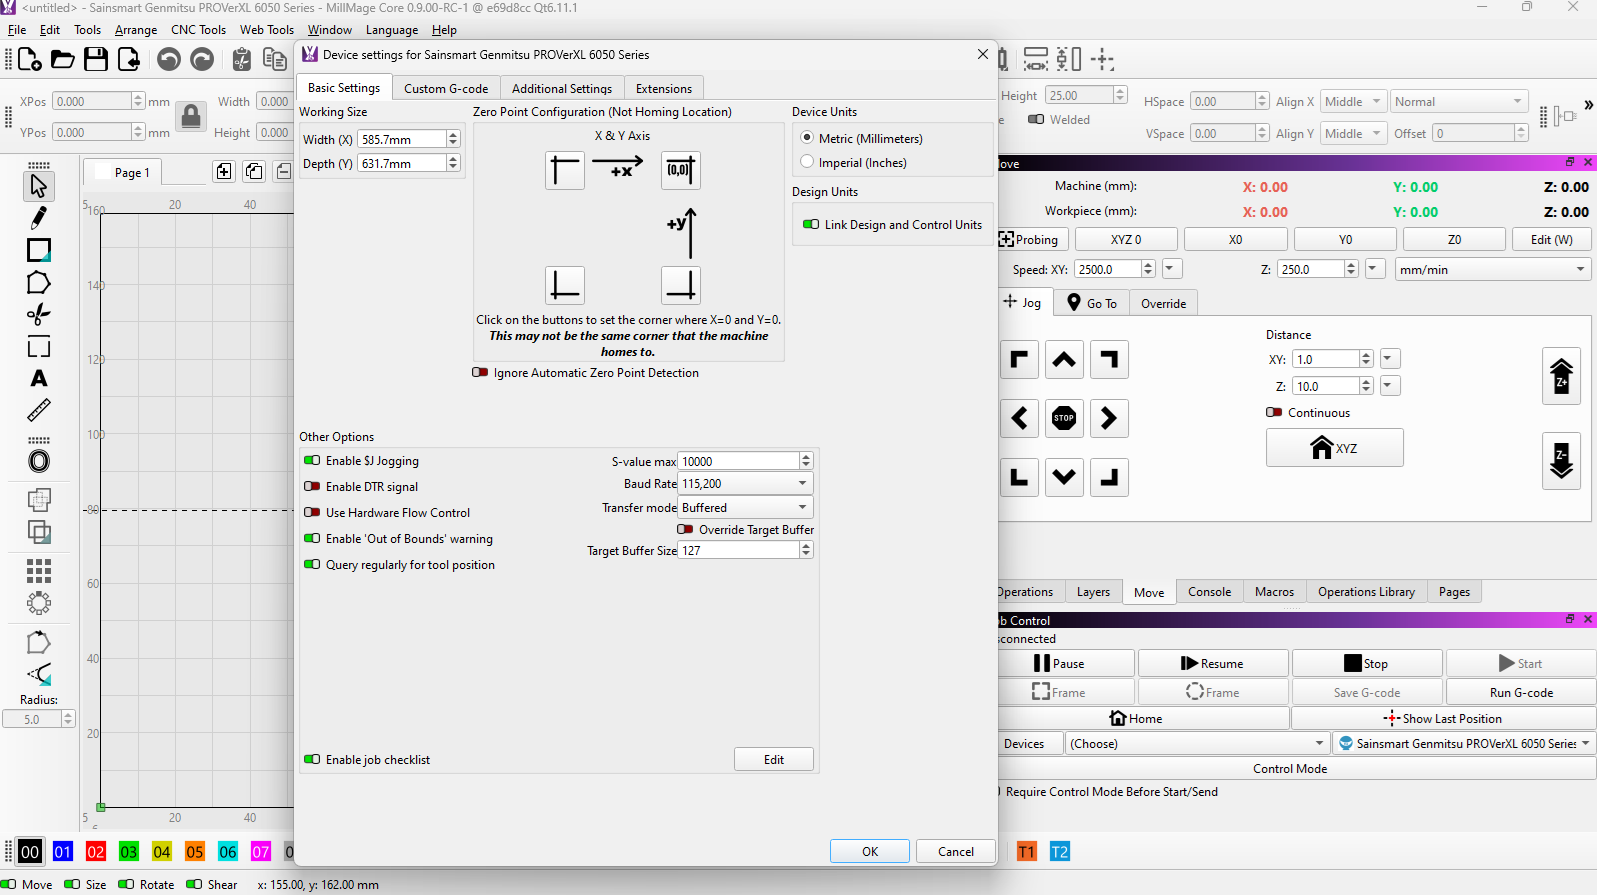Toggle Enable SJ Jogging

coord(312,461)
